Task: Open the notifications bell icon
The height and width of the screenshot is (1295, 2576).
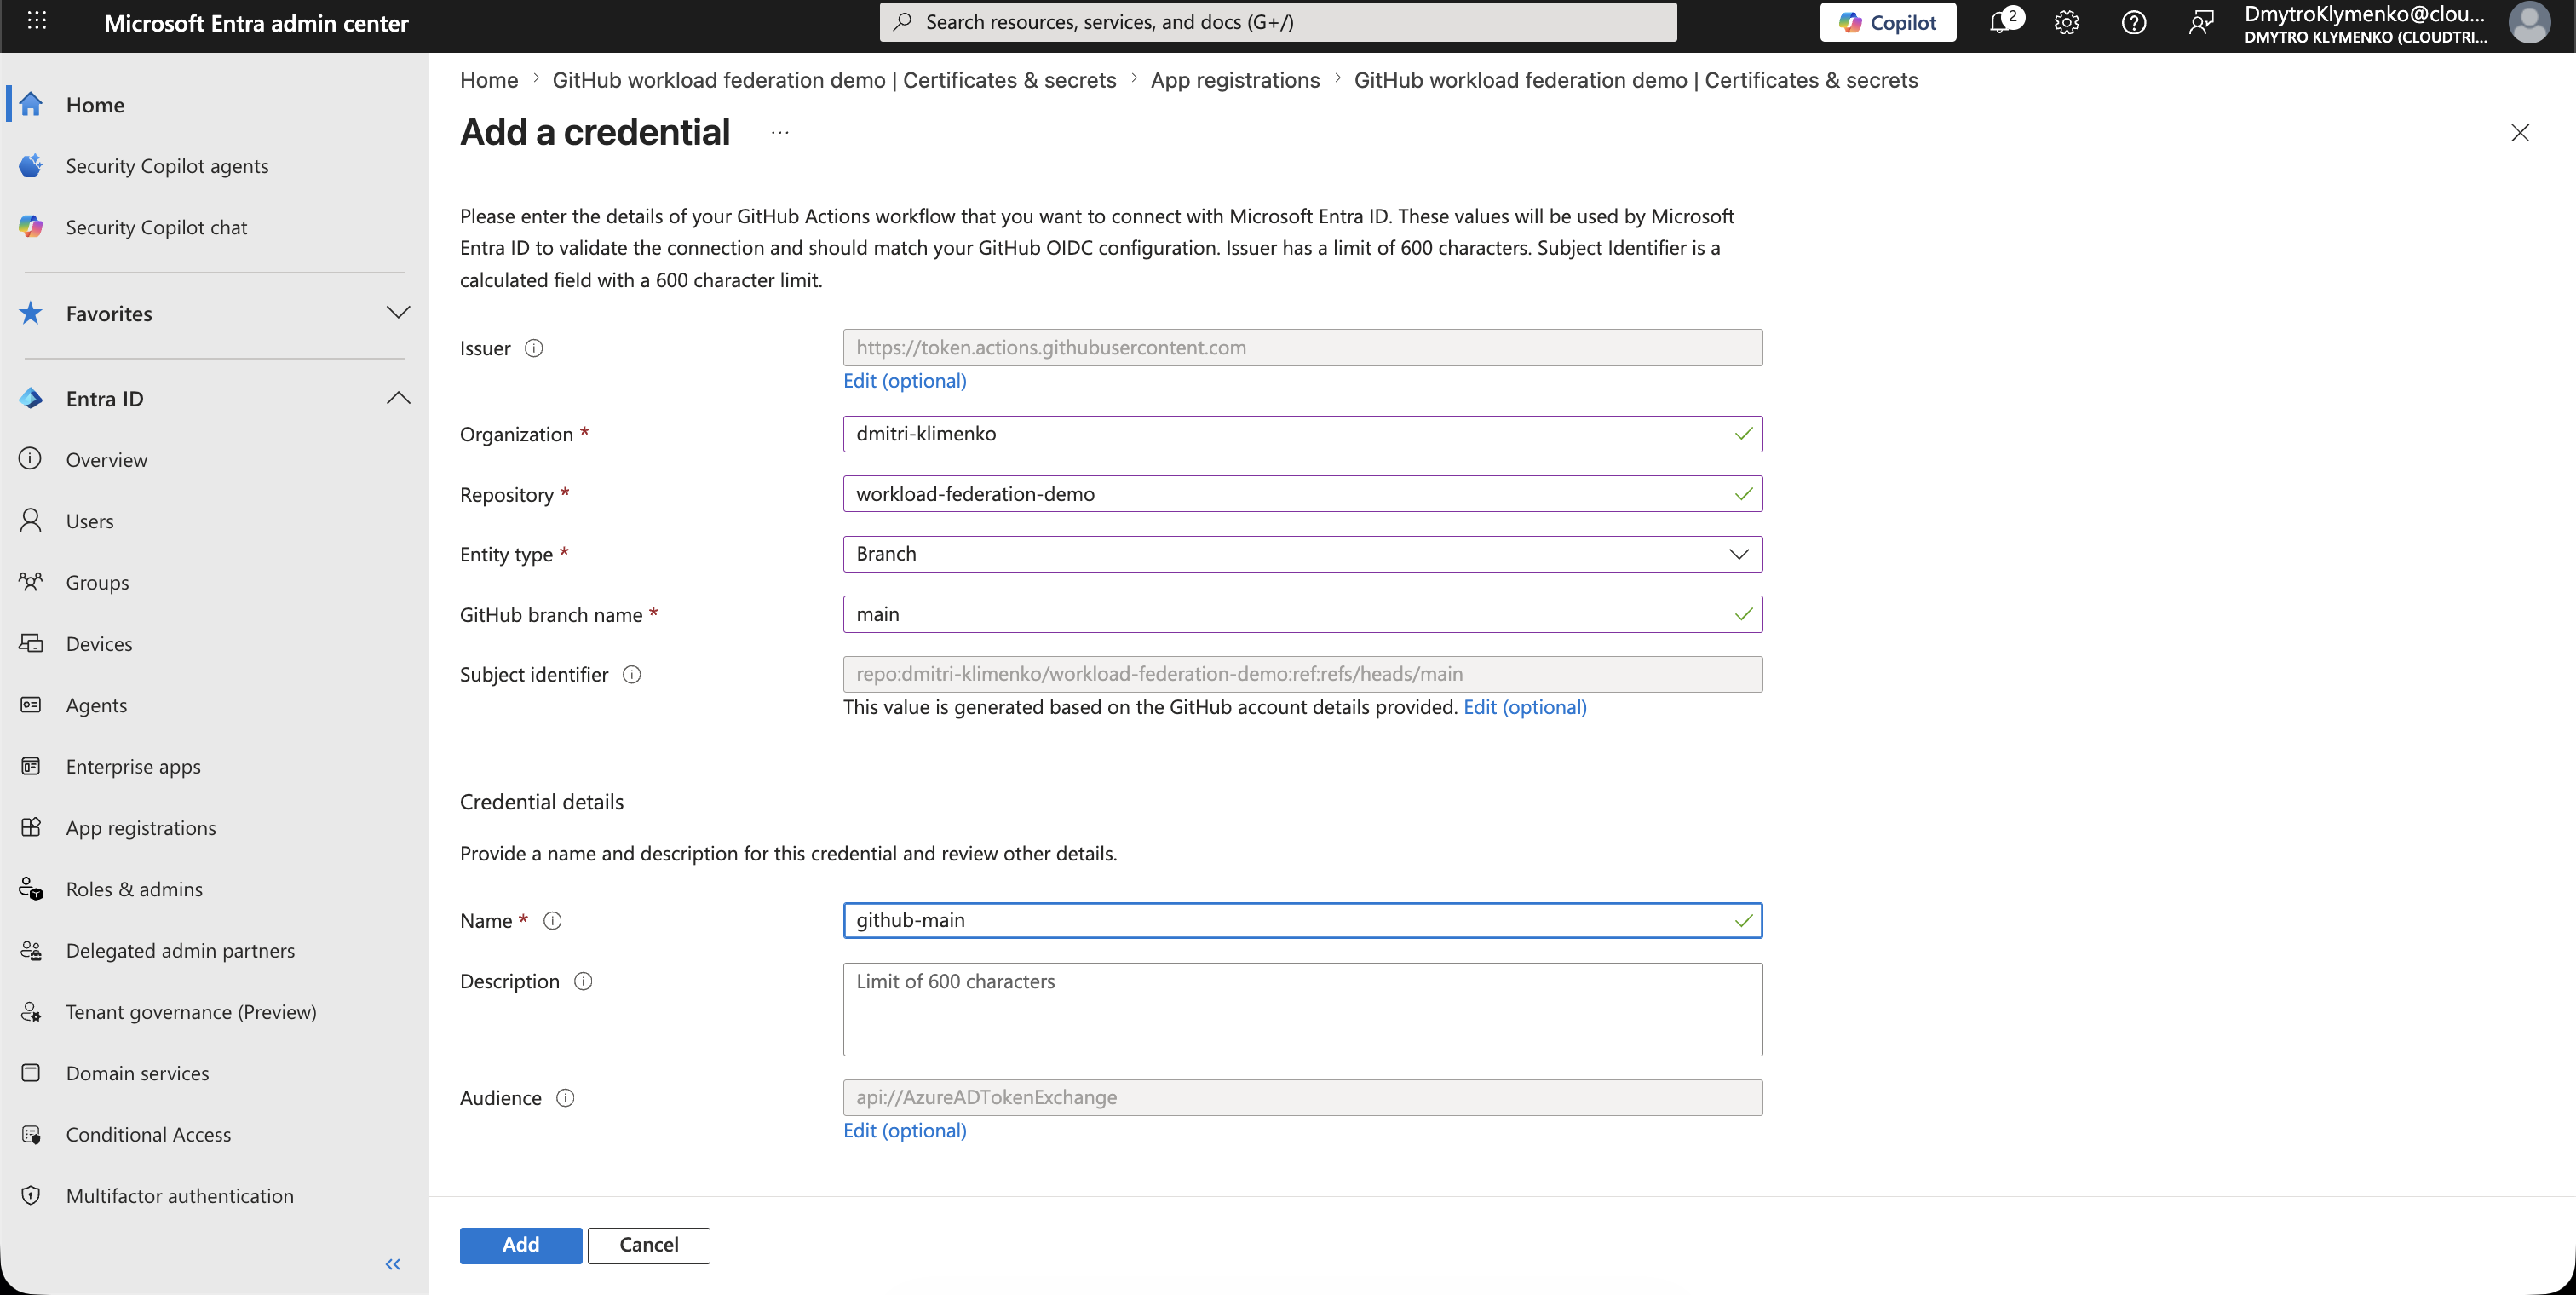Action: point(2001,22)
